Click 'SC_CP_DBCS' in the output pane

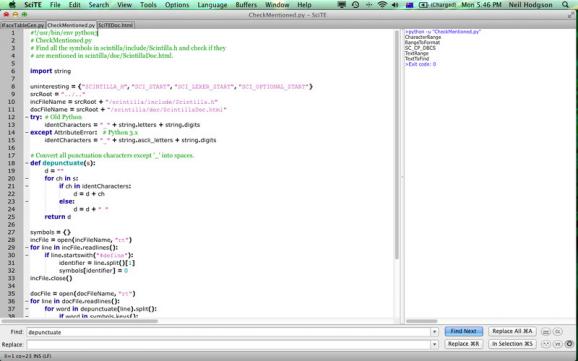tap(420, 48)
